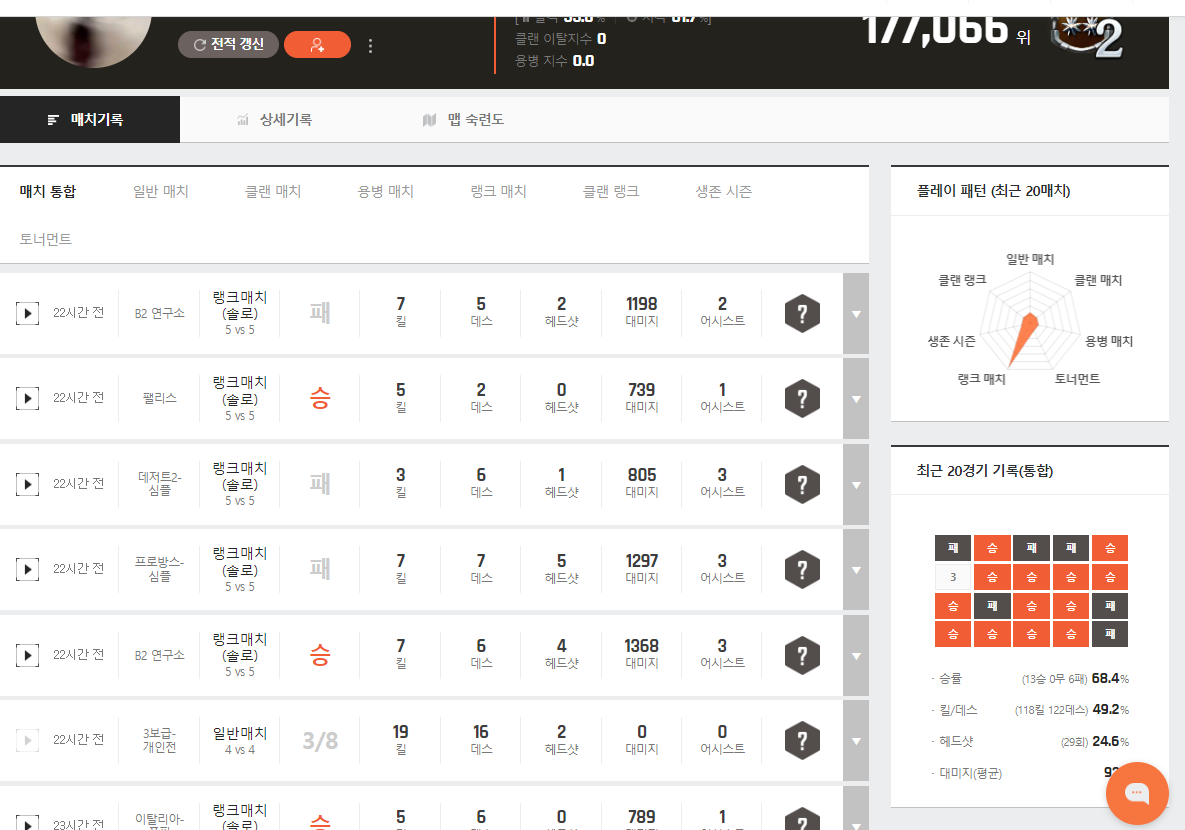Play replay of first B2 연구소 match
The height and width of the screenshot is (830, 1185).
(27, 313)
